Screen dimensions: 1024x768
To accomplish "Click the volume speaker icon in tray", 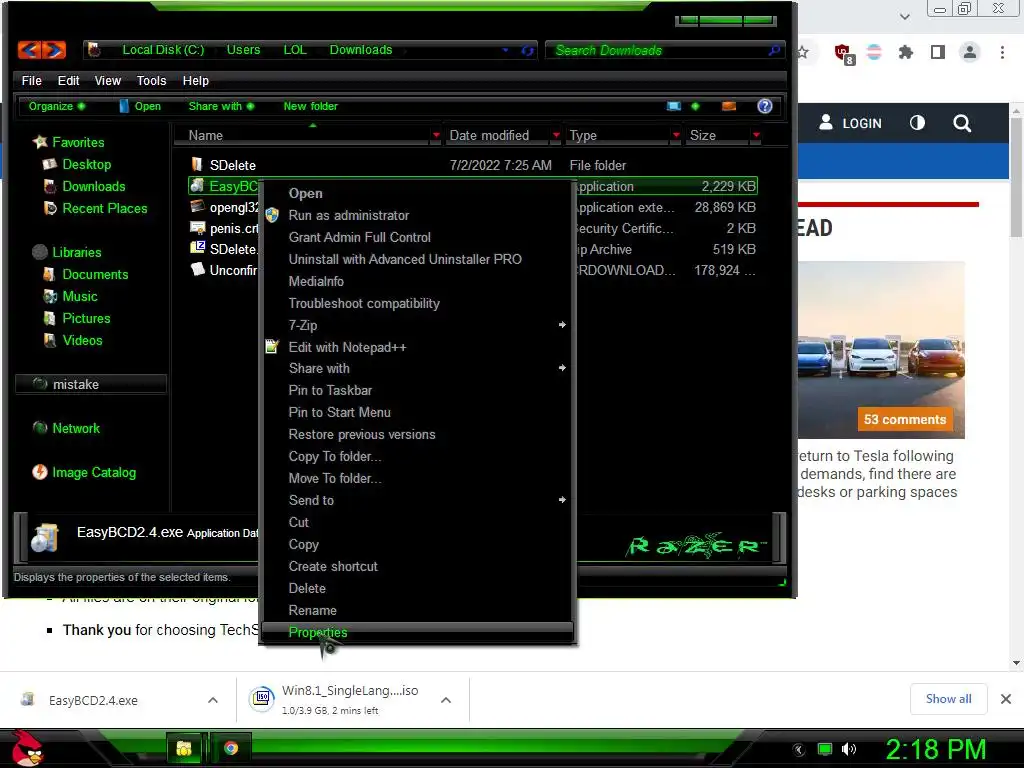I will [848, 749].
